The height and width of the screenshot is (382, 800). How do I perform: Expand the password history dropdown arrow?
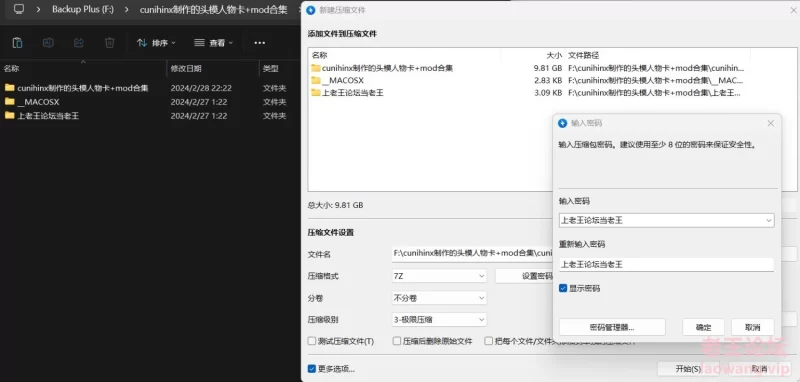[769, 220]
